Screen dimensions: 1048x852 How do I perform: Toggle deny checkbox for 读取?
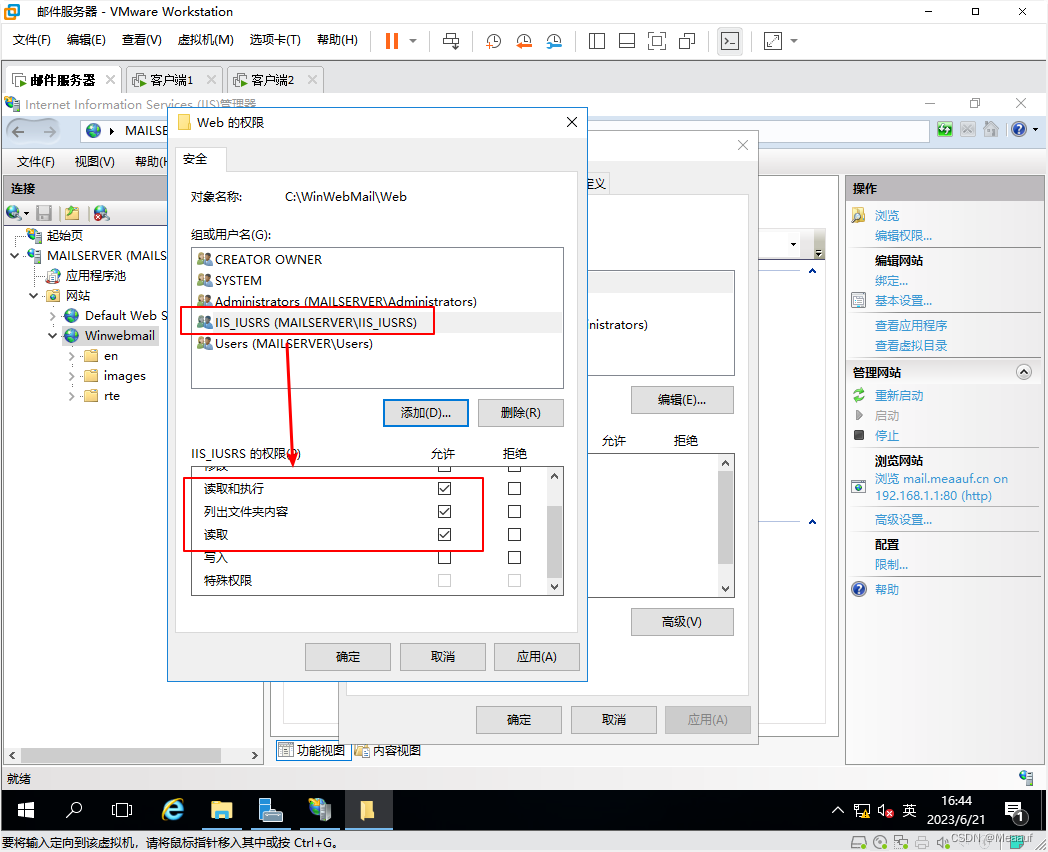(514, 535)
